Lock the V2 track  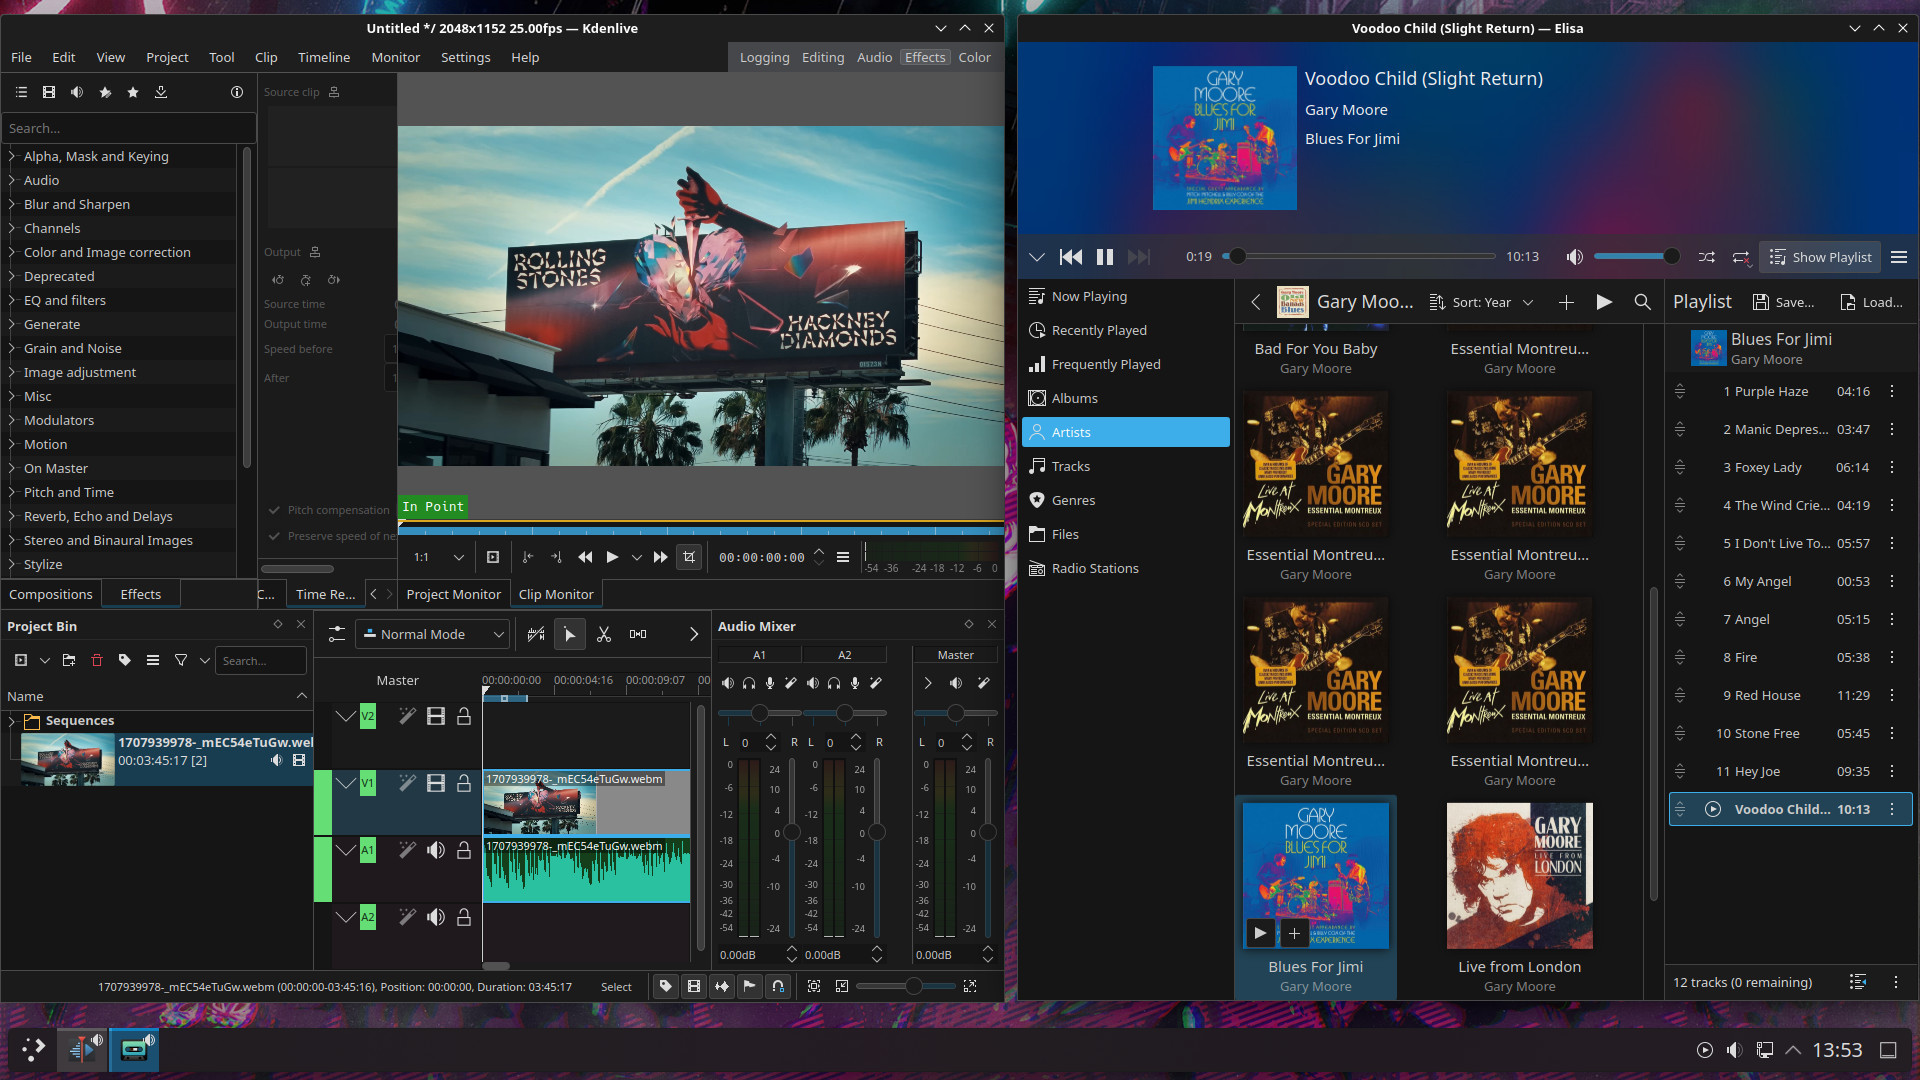[x=464, y=716]
